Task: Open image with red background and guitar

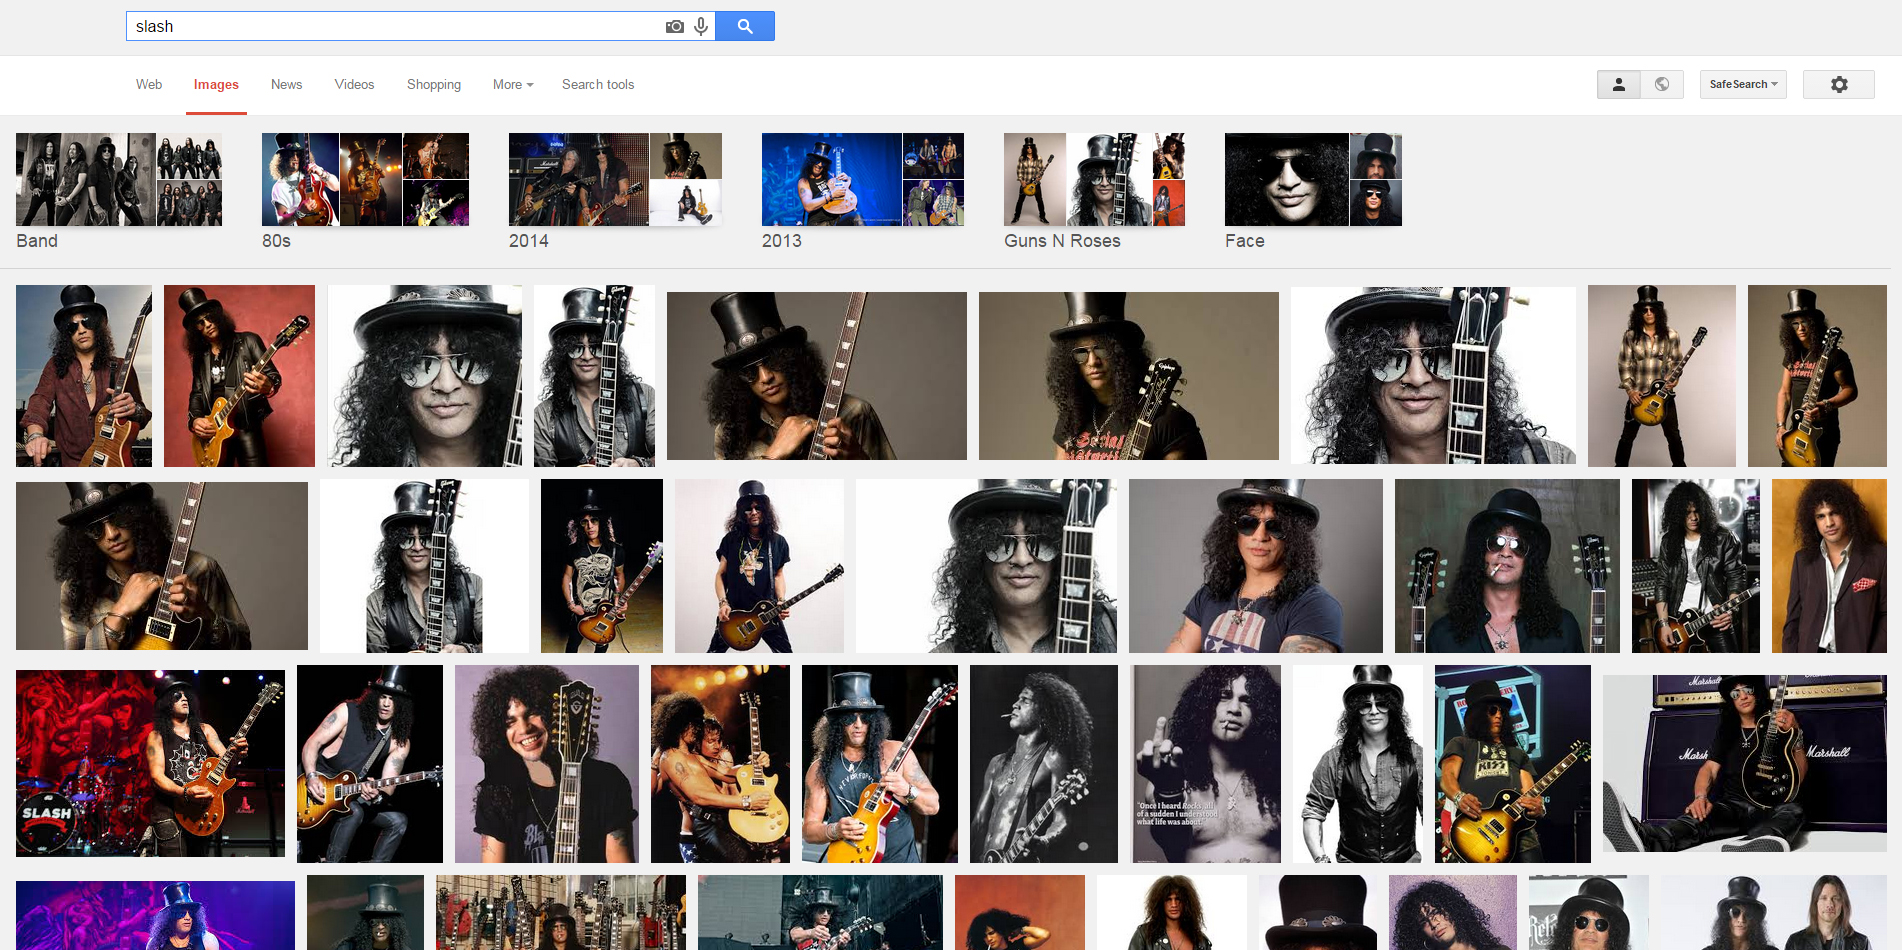Action: (239, 376)
